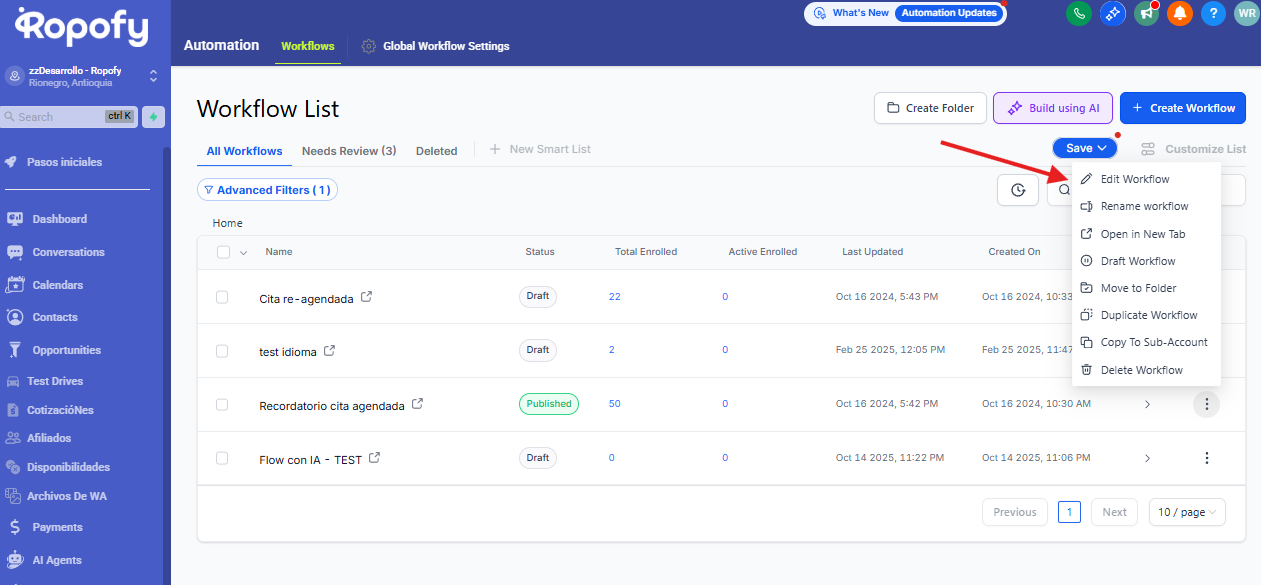Viewport: 1261px width, 585px height.
Task: Expand the zzDesarrollo - Ropofy account switcher
Action: pyautogui.click(x=153, y=76)
